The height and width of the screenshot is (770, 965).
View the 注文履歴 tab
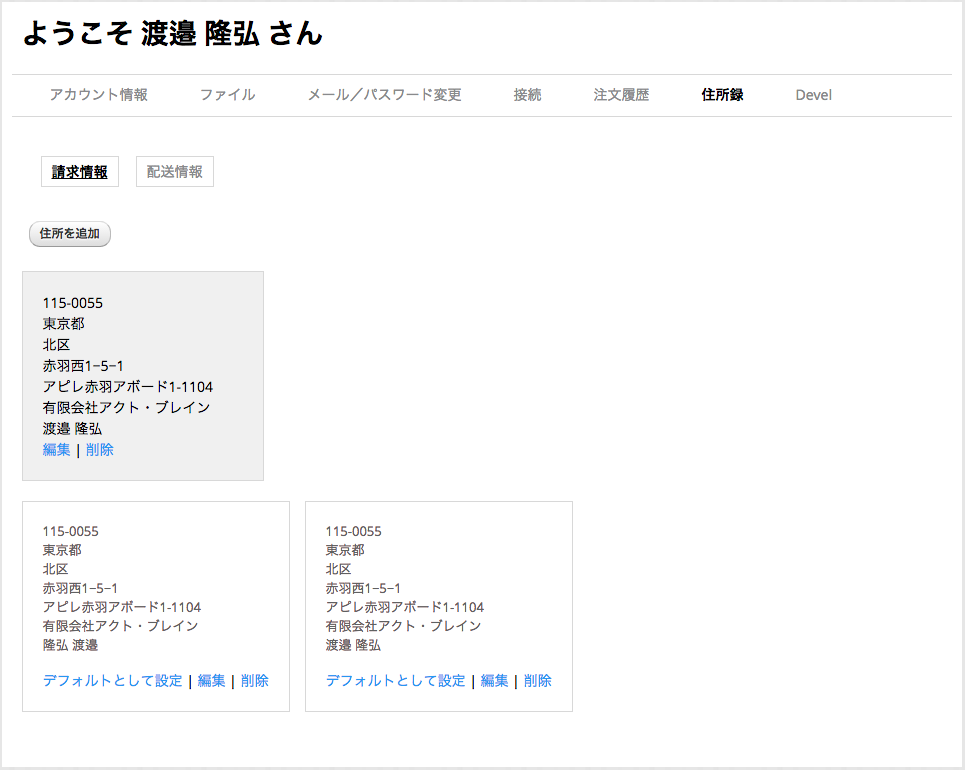tap(619, 95)
